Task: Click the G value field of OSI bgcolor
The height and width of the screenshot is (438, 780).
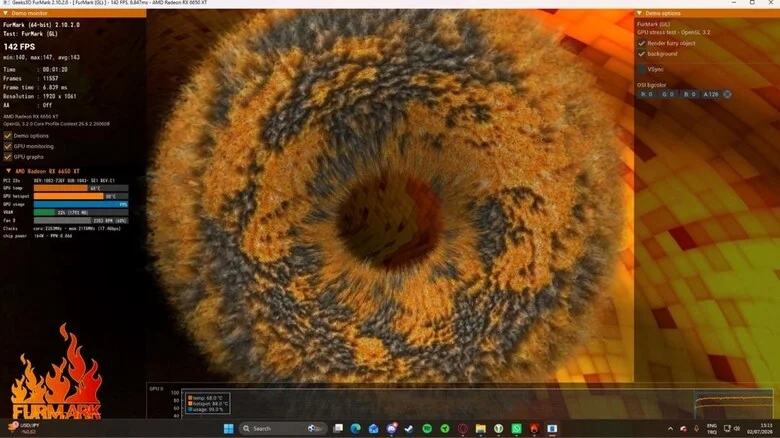Action: tap(668, 94)
